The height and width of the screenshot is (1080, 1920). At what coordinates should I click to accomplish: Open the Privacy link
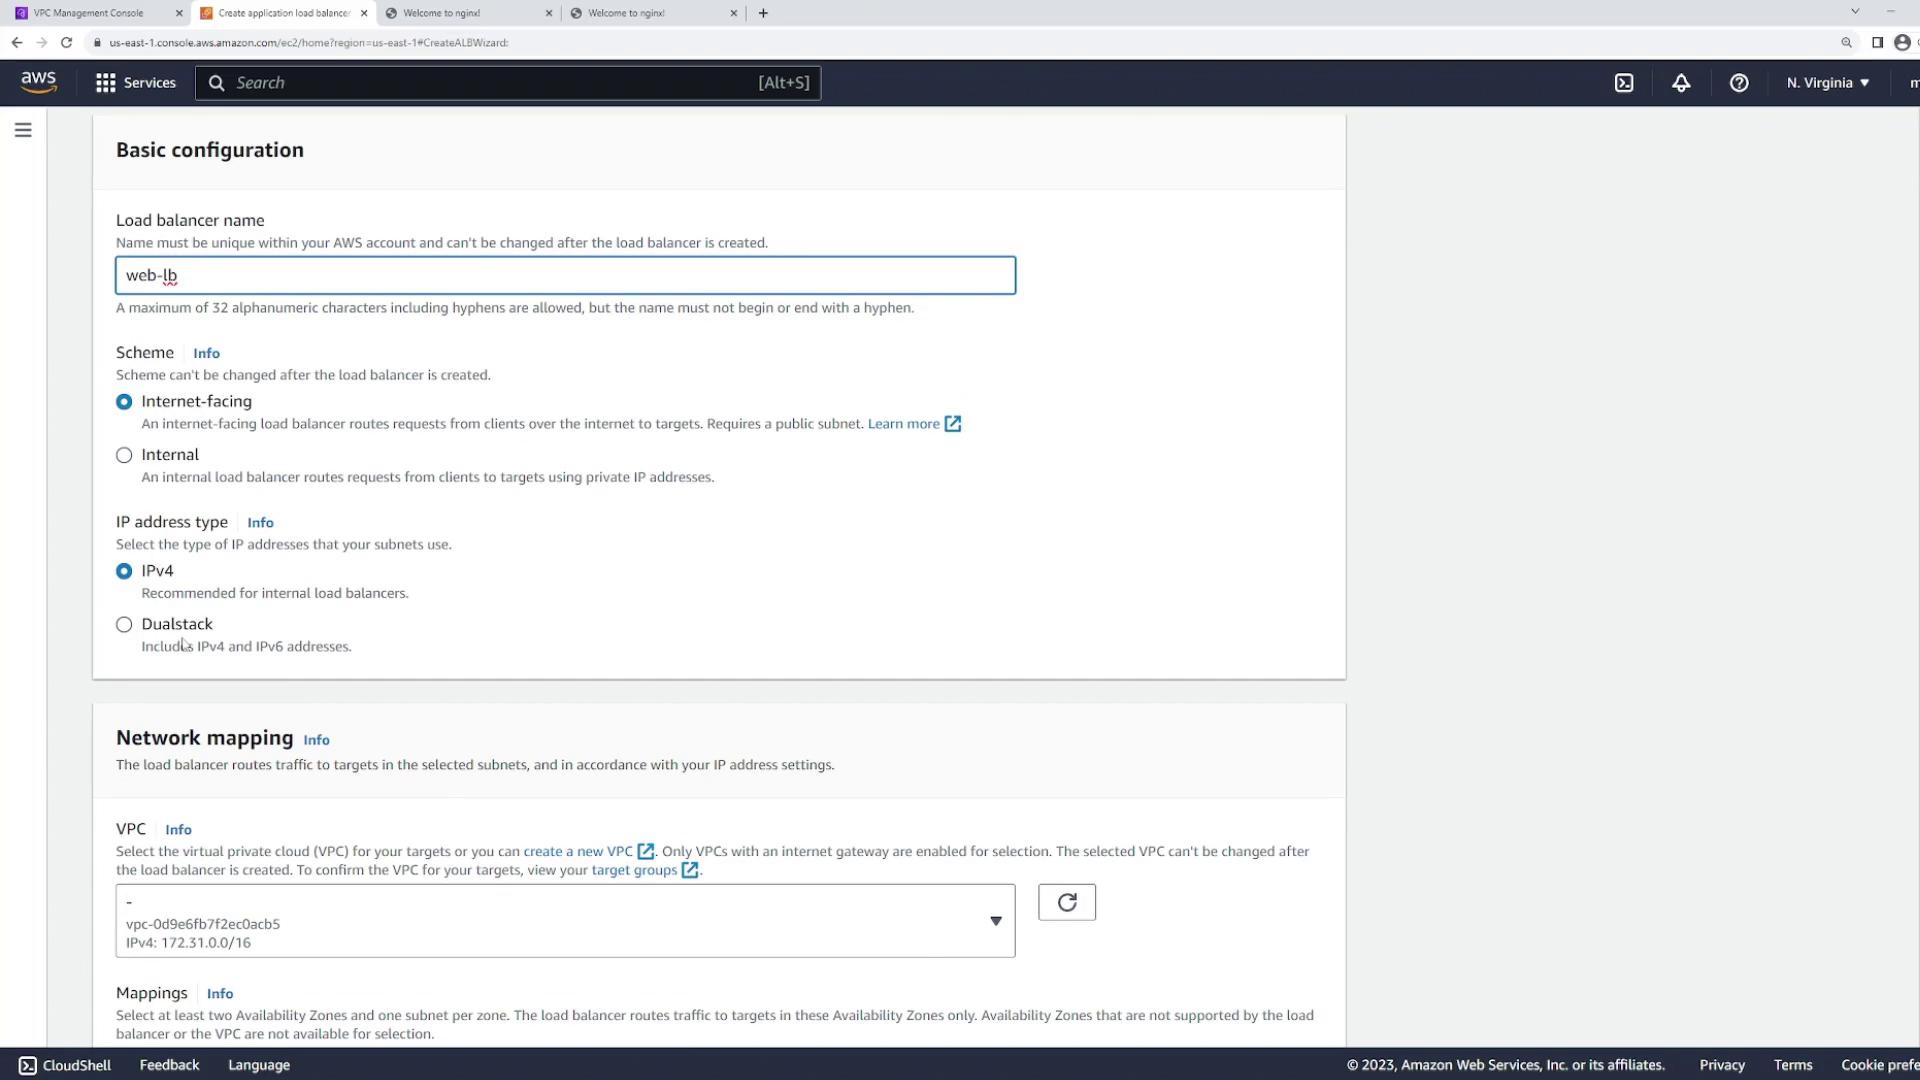1722,1065
